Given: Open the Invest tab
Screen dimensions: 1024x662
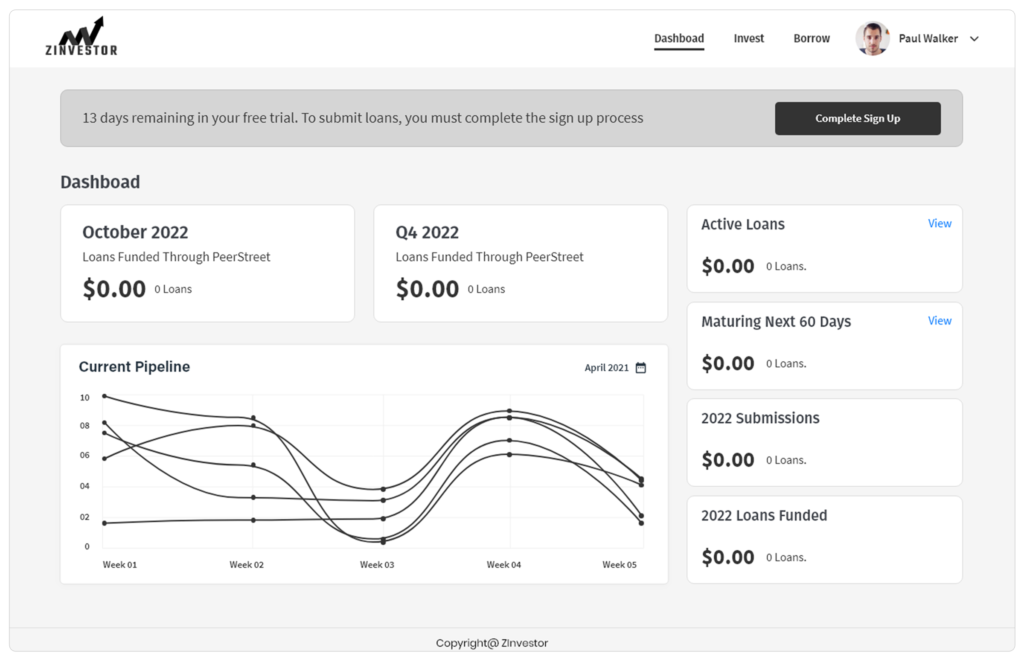Looking at the screenshot, I should coord(748,39).
